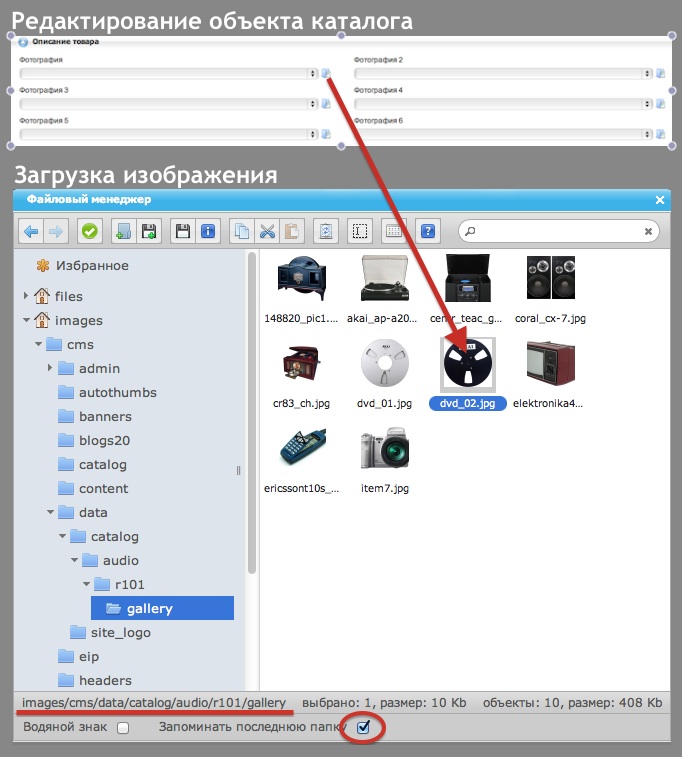Image resolution: width=682 pixels, height=757 pixels.
Task: Open file browser next to Фотография 3
Action: click(x=326, y=104)
